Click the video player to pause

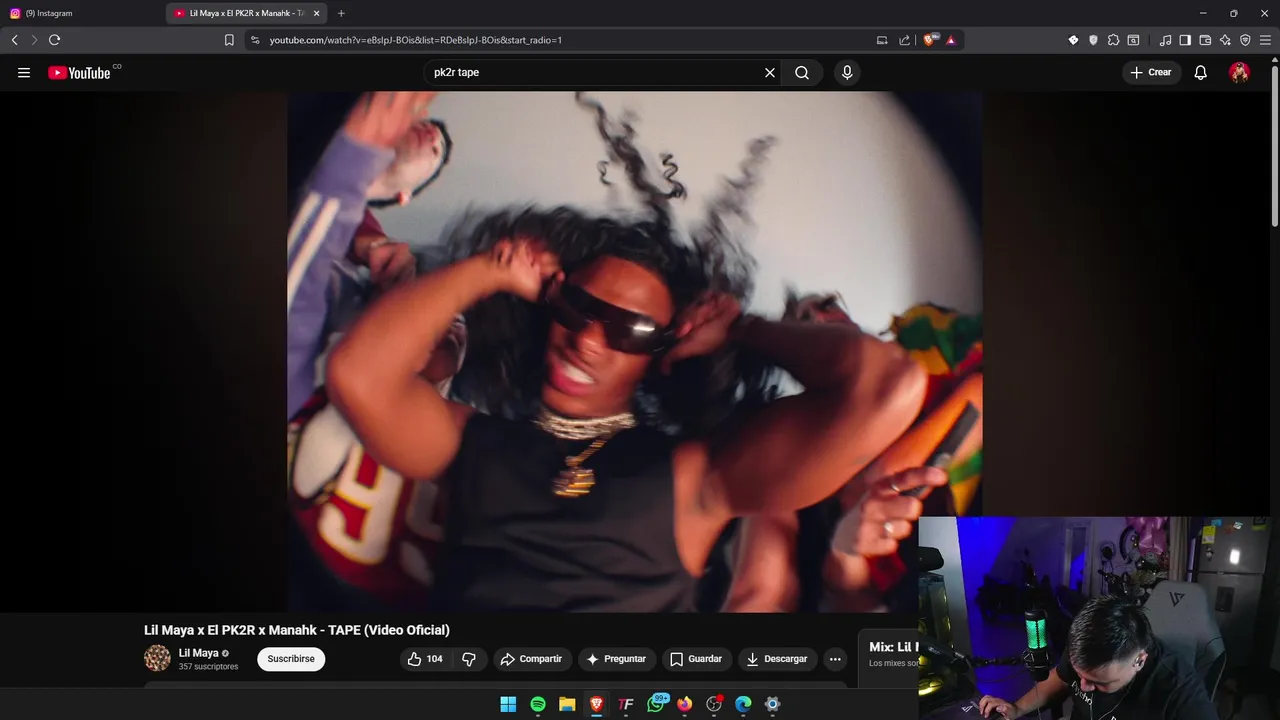pyautogui.click(x=634, y=352)
